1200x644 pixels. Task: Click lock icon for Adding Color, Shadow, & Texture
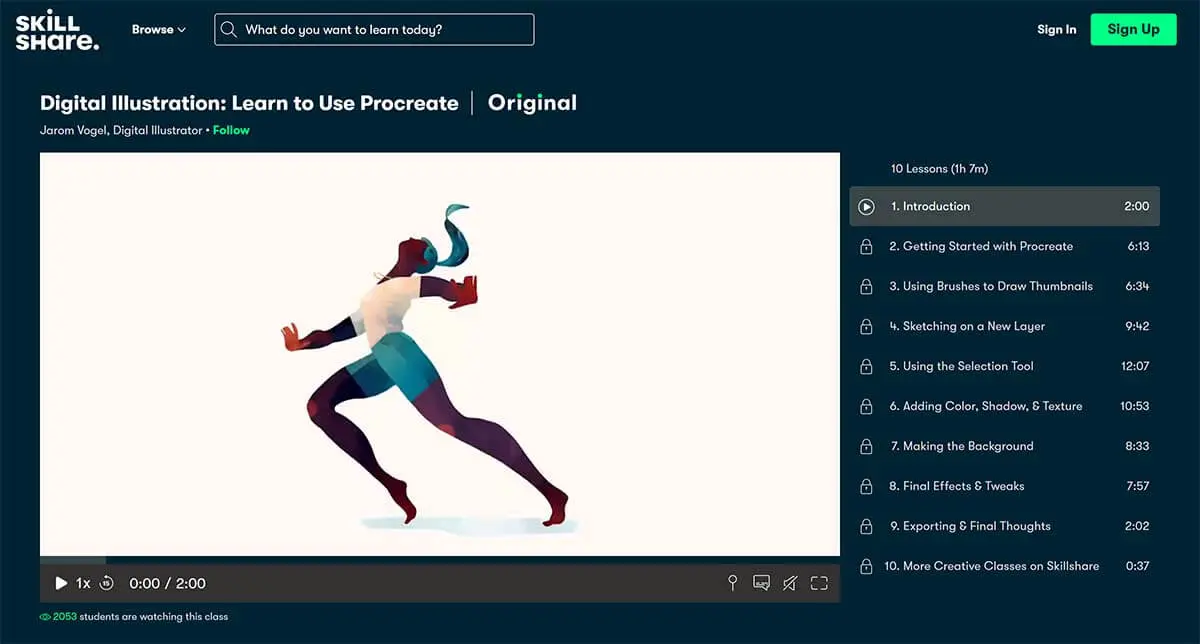click(x=867, y=407)
